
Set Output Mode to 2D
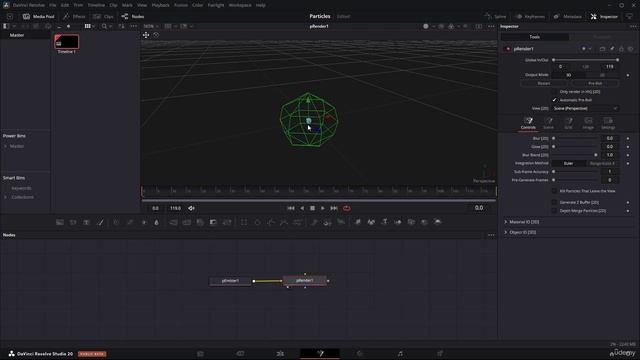point(602,75)
